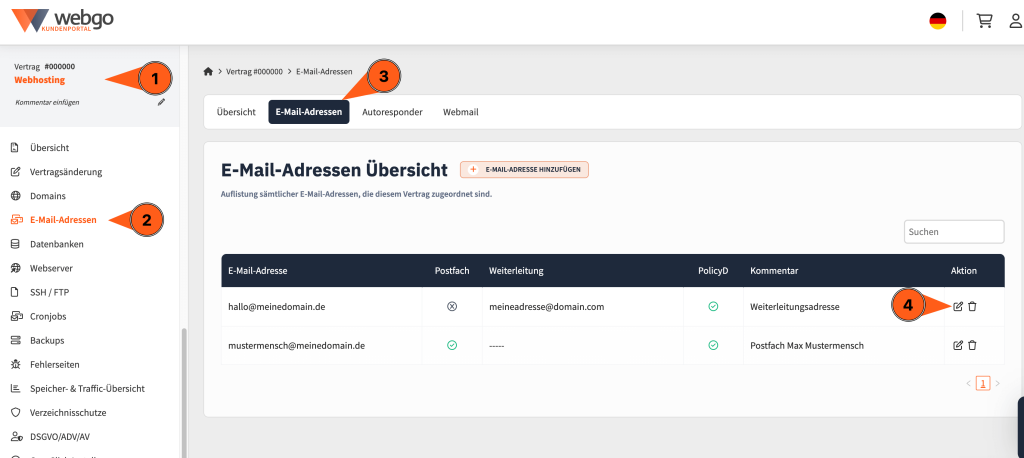Click the Cronjobs sidebar icon
This screenshot has width=1024, height=458.
[16, 316]
